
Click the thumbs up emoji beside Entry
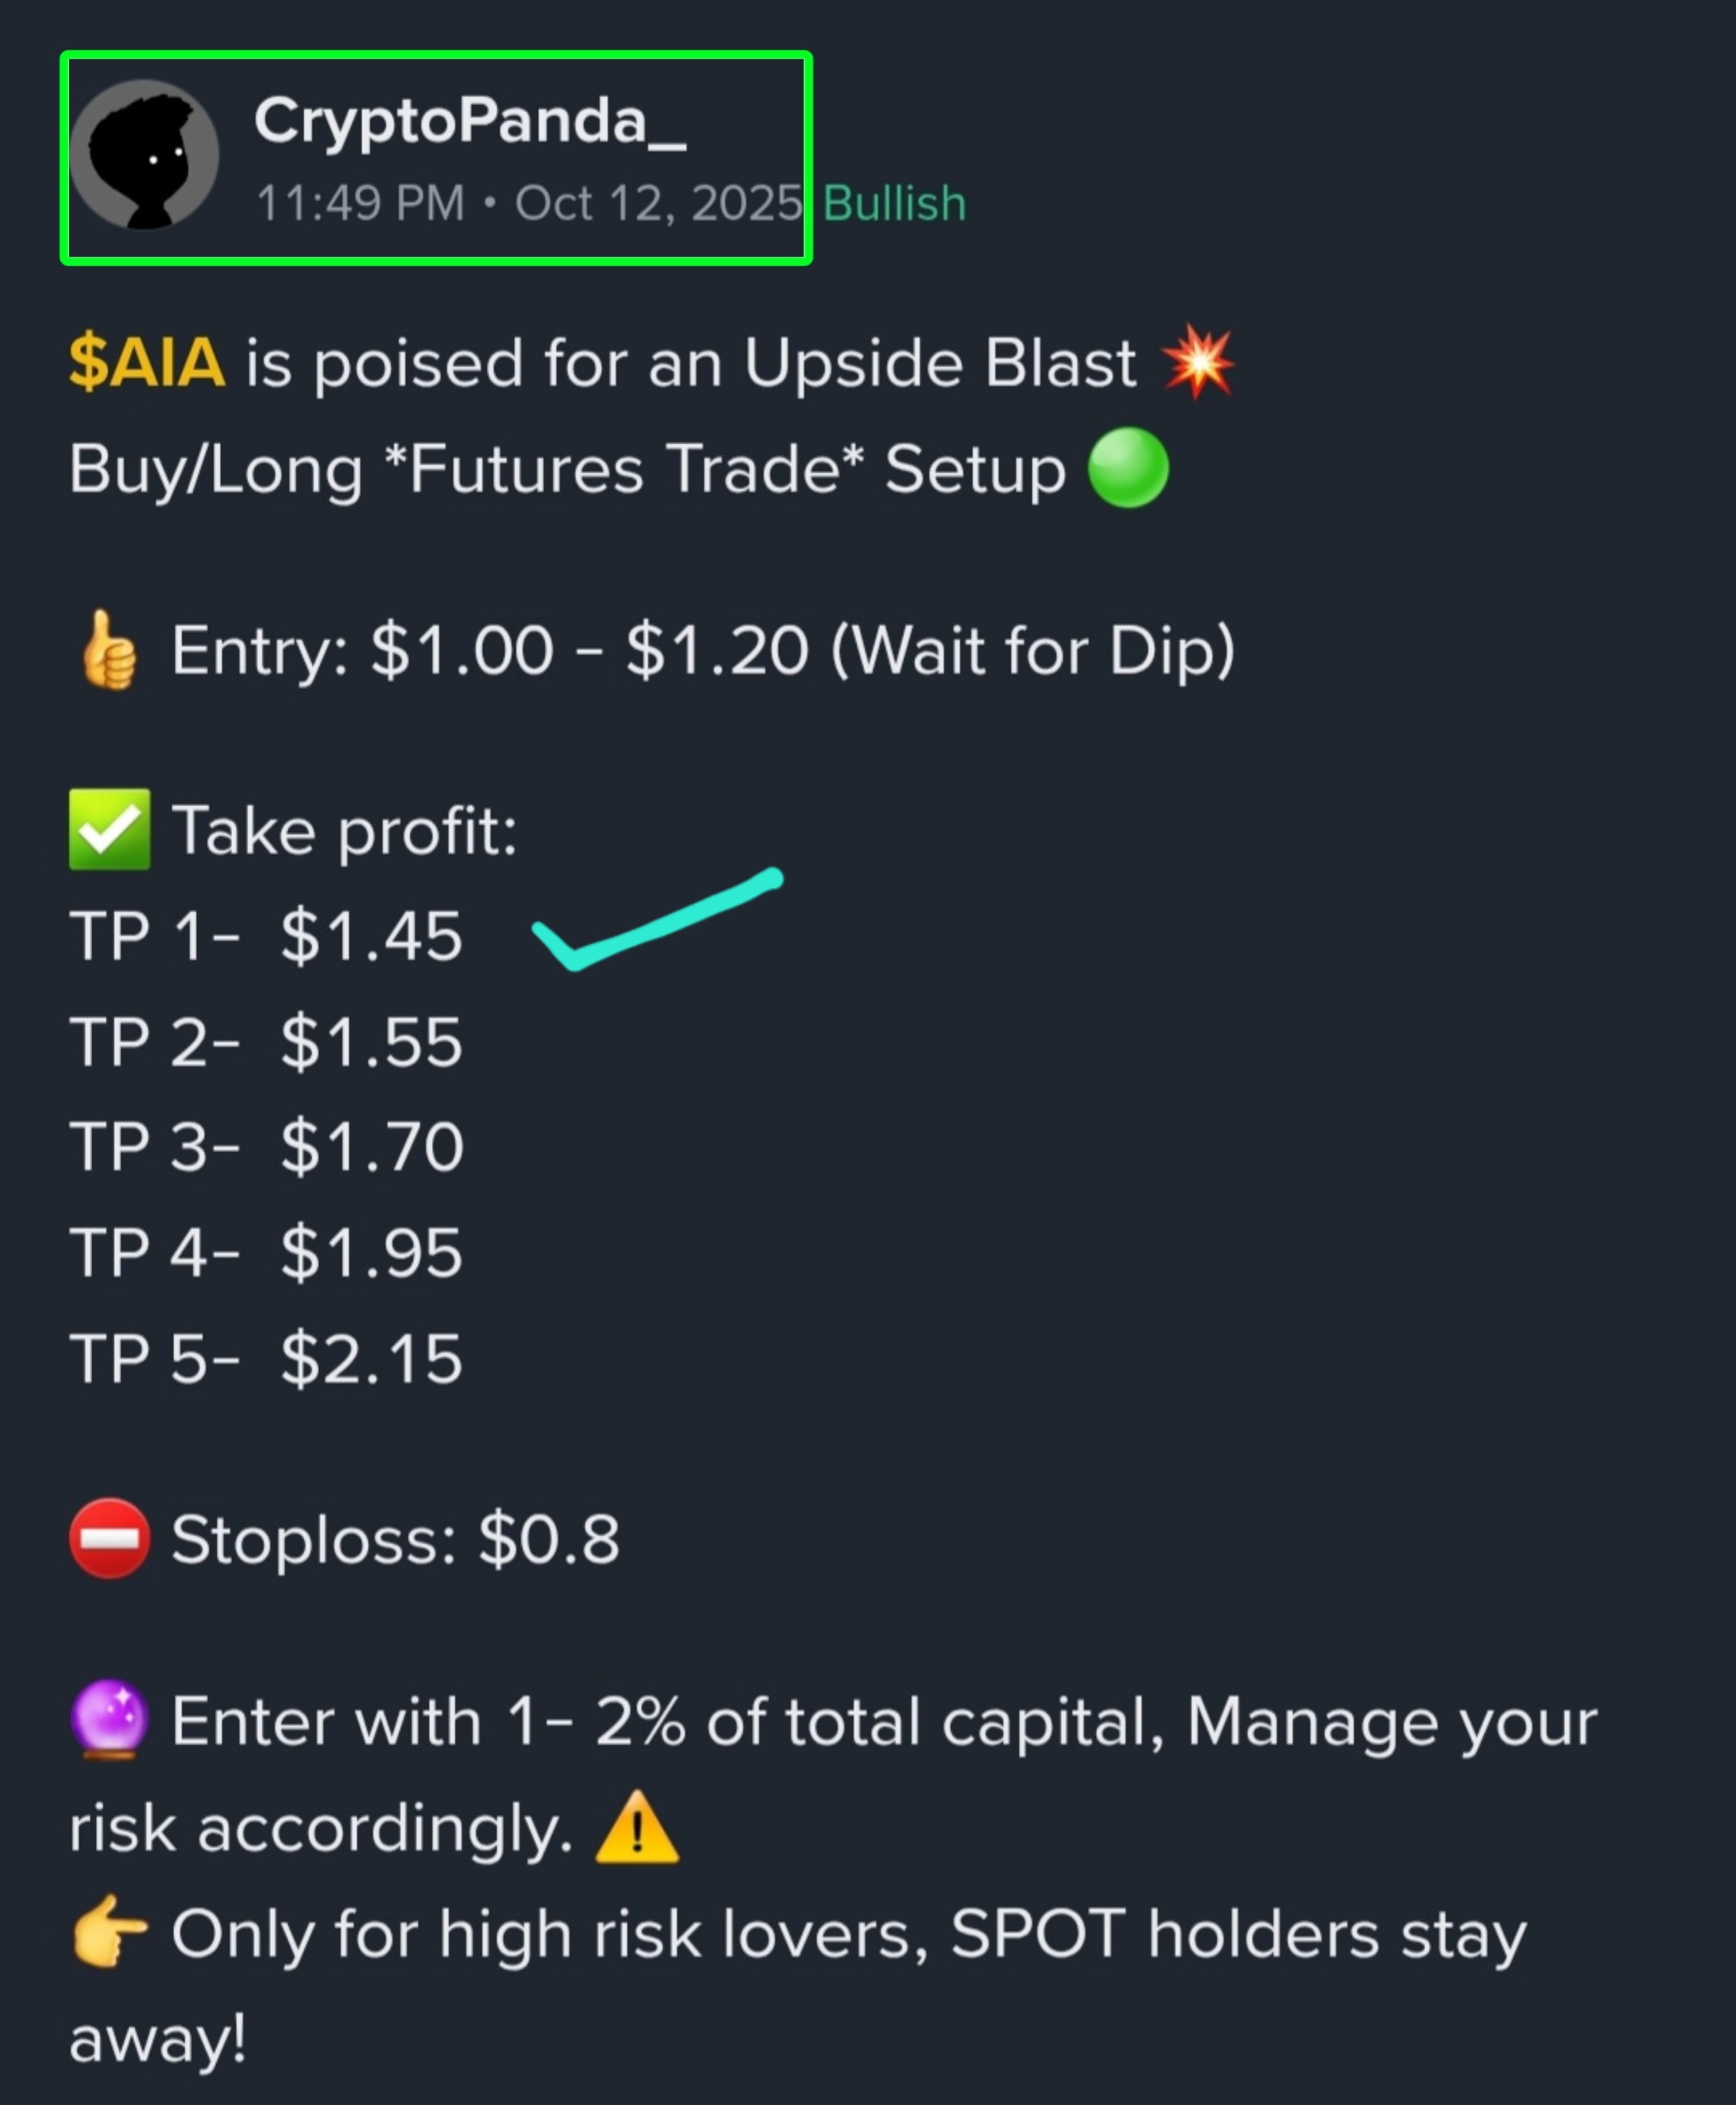109,651
